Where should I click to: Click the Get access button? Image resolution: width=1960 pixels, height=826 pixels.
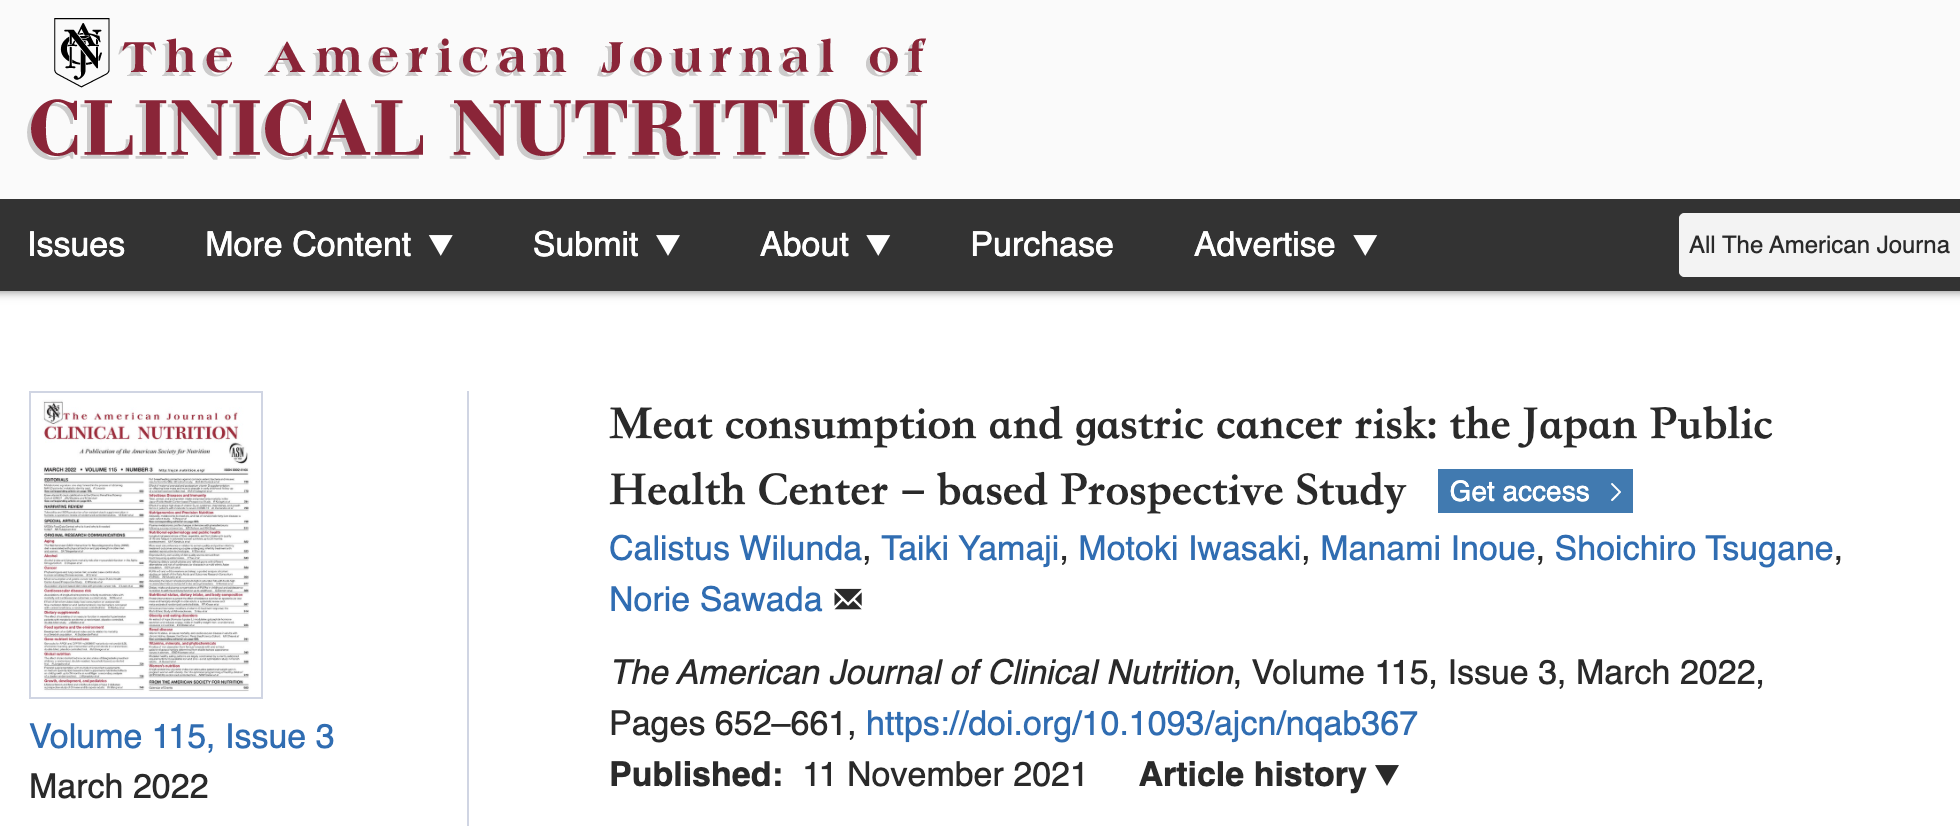[1535, 491]
